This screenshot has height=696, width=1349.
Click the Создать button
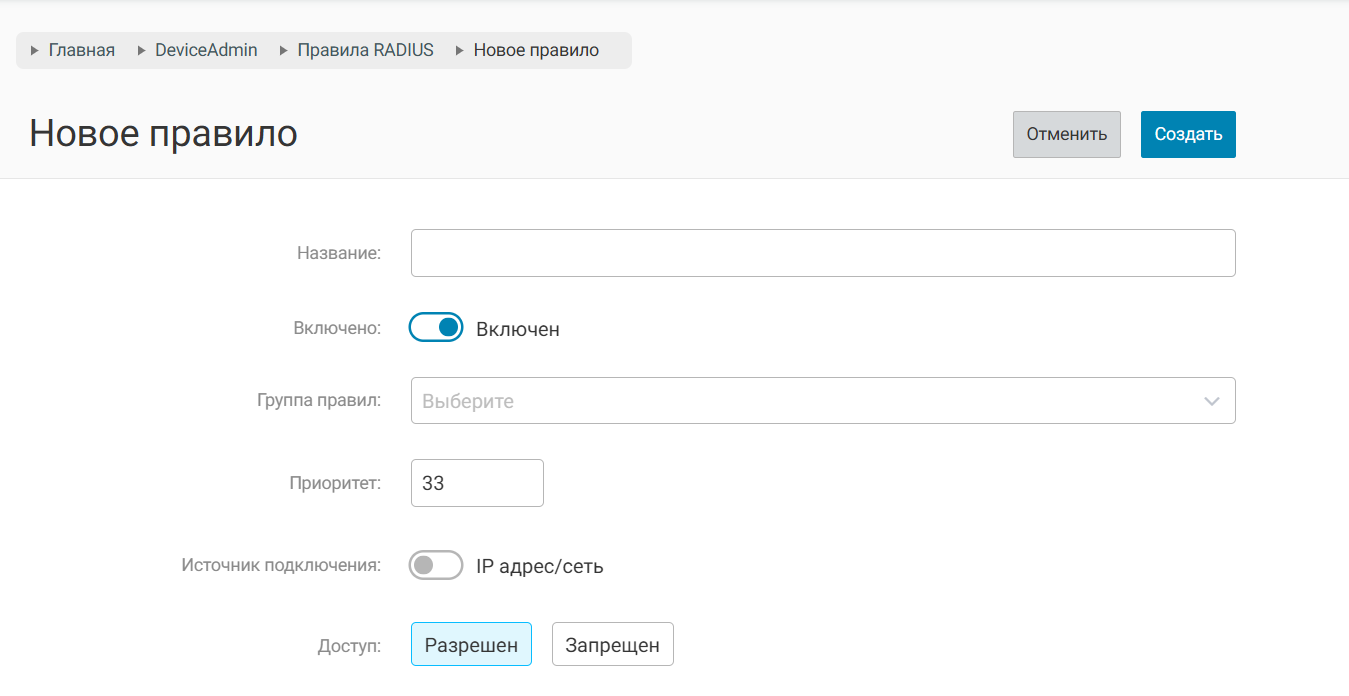click(1188, 134)
